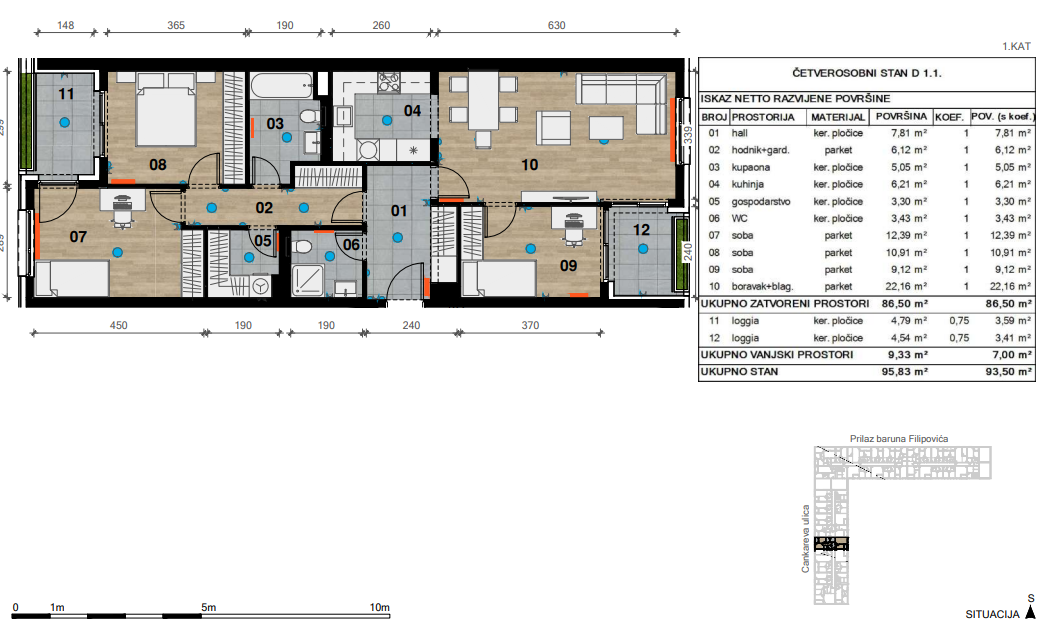
Task: Click the 'hall' row name in the table
Action: coord(740,133)
